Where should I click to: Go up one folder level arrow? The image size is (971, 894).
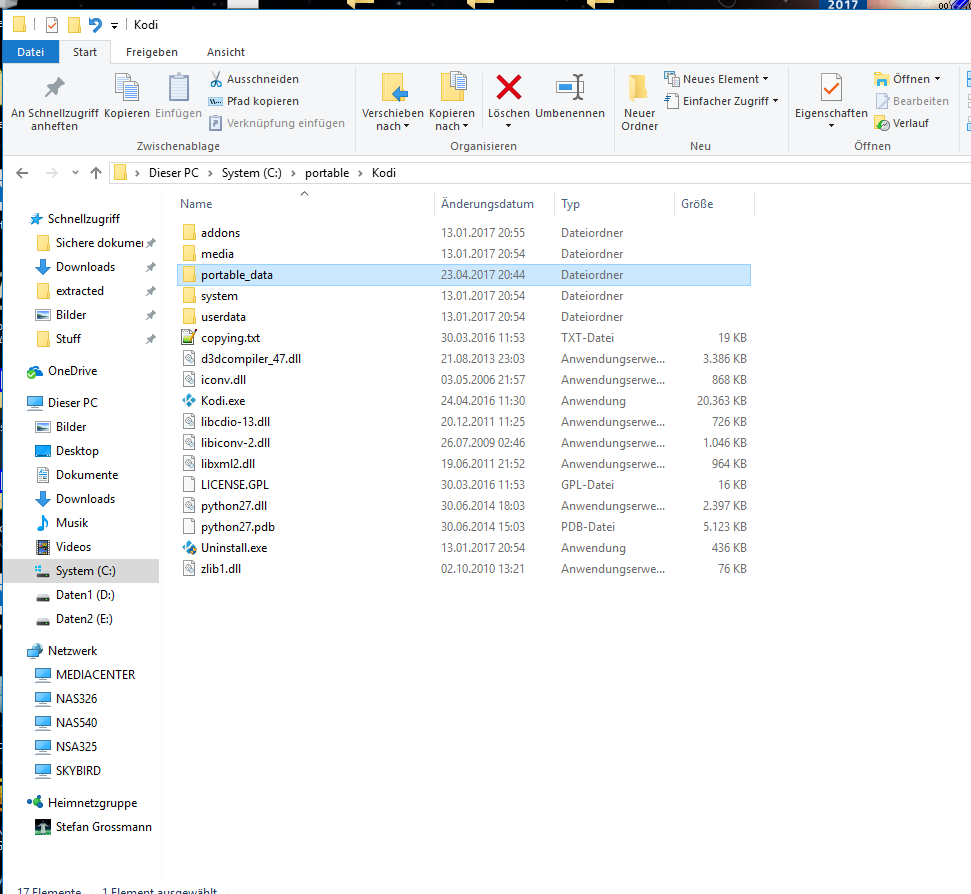click(x=95, y=173)
